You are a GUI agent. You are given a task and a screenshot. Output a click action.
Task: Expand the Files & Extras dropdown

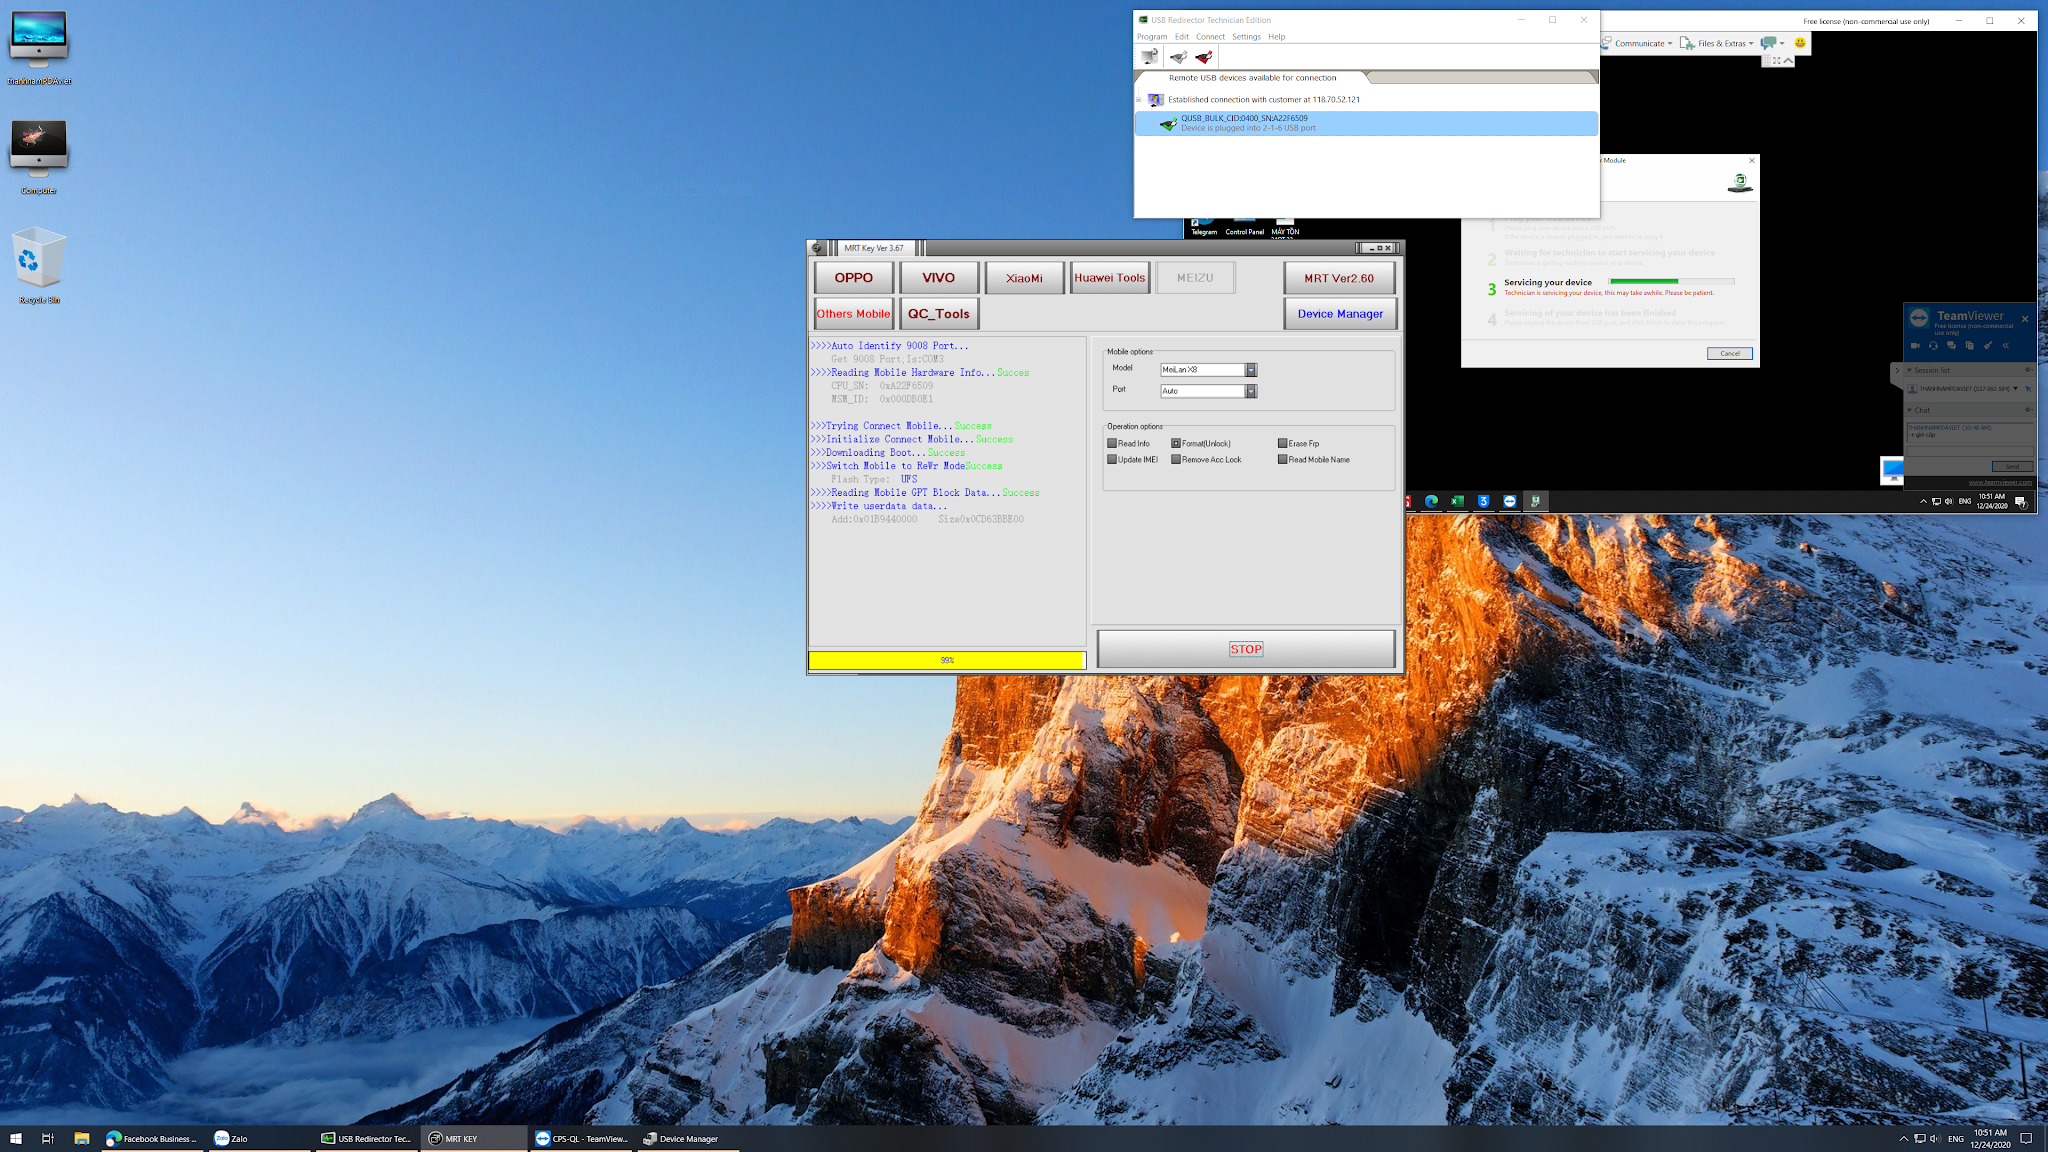[1717, 43]
